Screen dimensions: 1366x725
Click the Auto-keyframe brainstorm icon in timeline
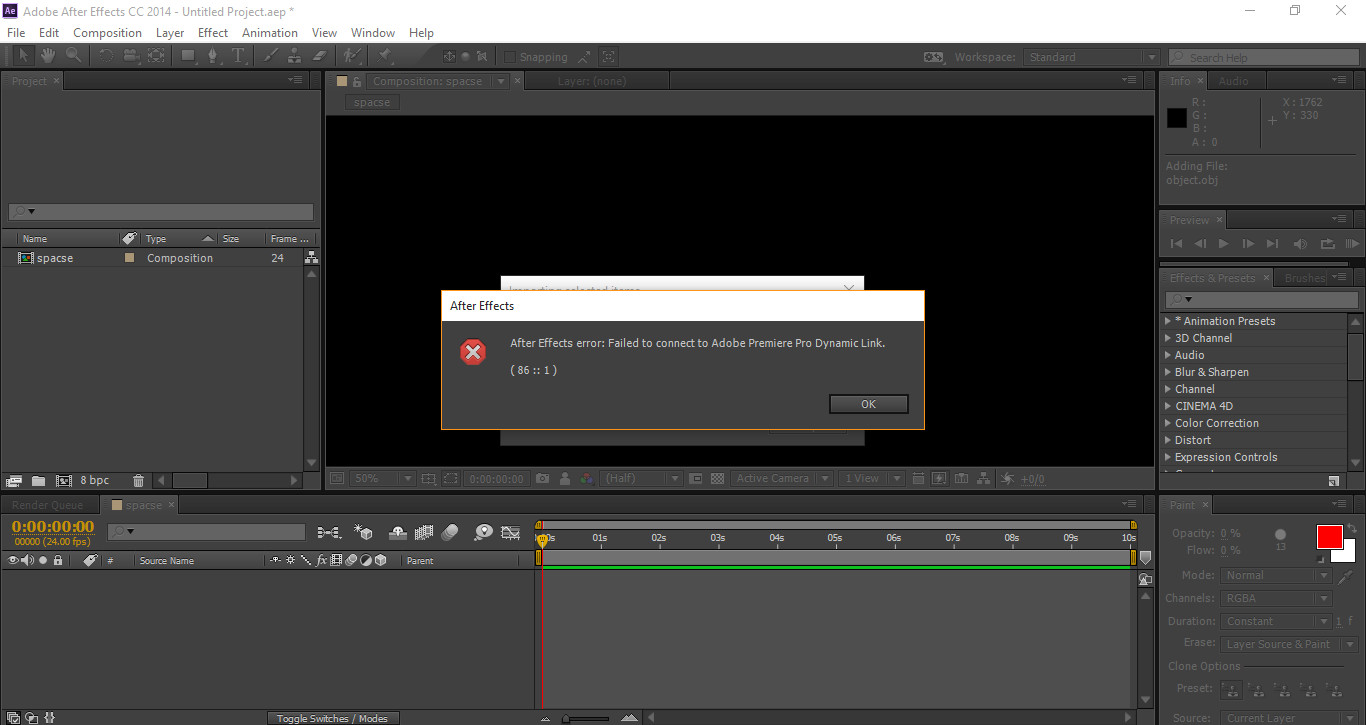coord(484,533)
